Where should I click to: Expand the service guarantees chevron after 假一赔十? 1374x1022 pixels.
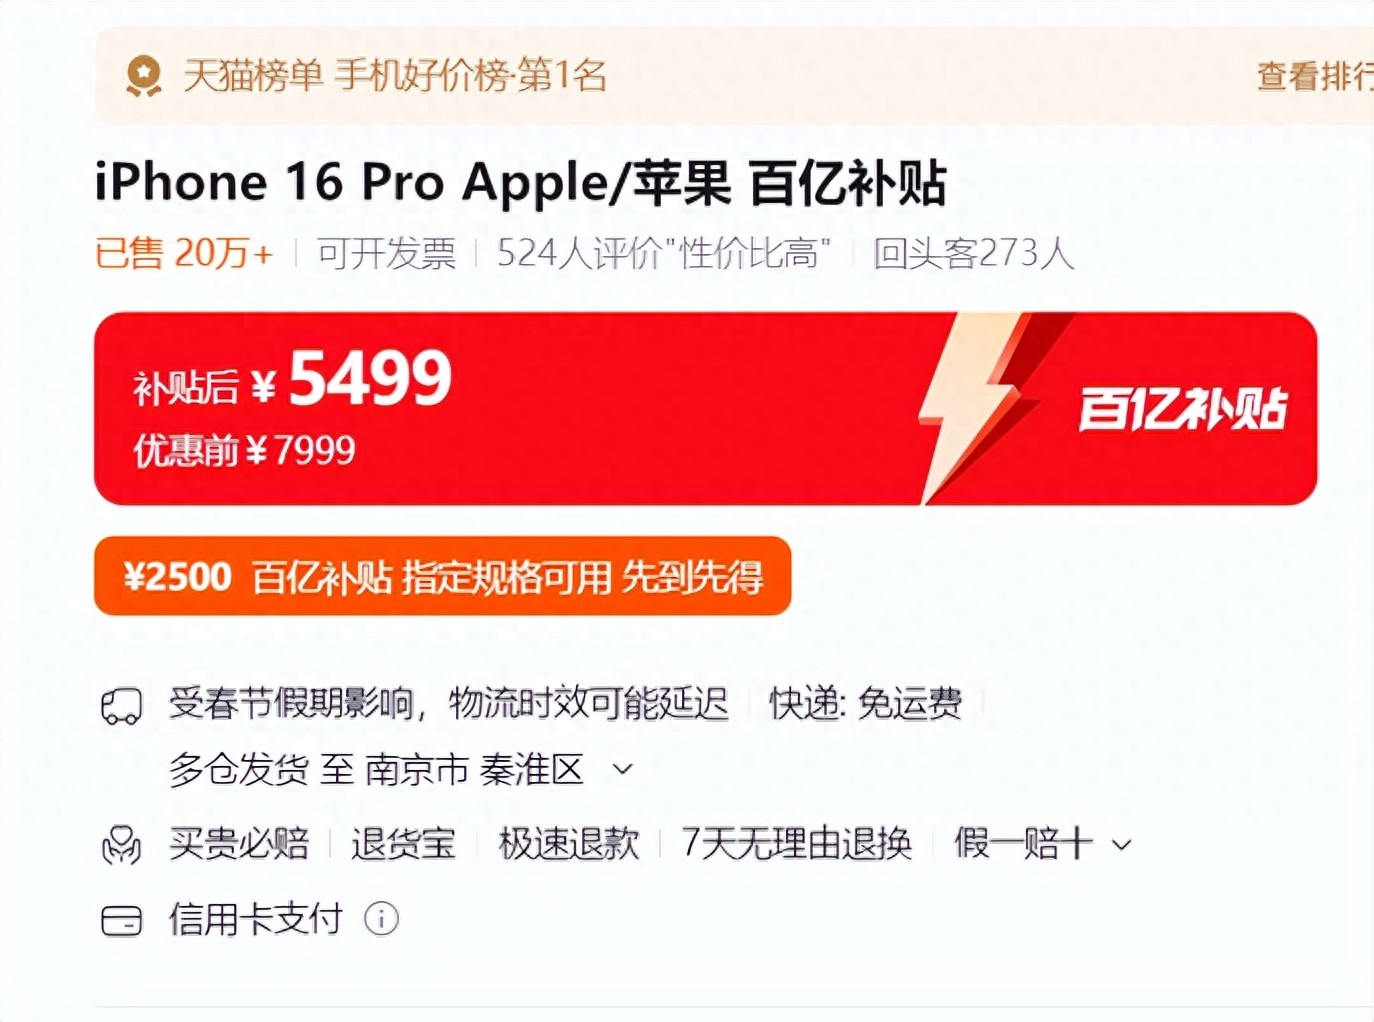pos(1122,845)
